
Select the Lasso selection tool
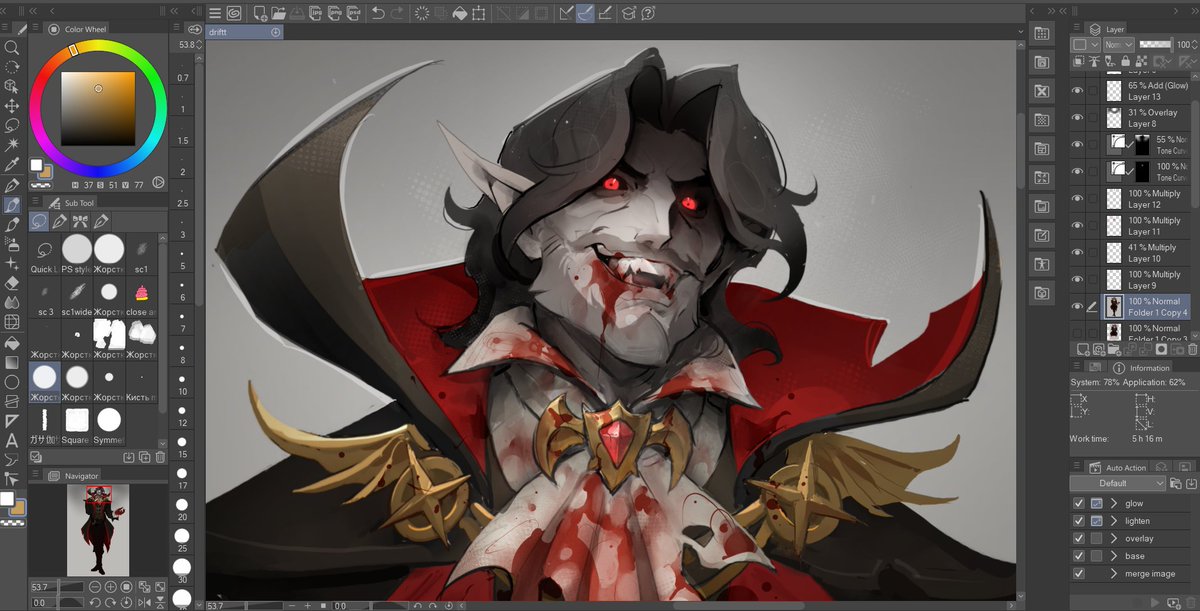pyautogui.click(x=12, y=125)
